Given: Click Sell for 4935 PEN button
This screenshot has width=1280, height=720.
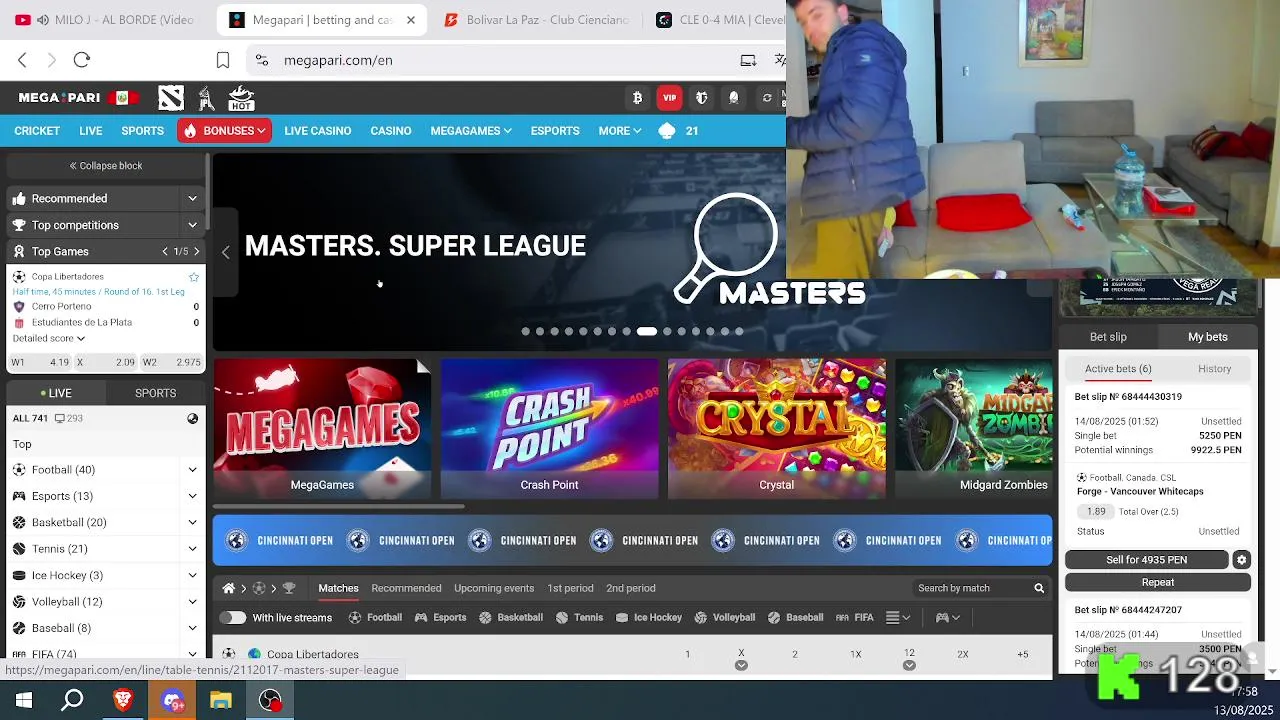Looking at the screenshot, I should (1147, 560).
